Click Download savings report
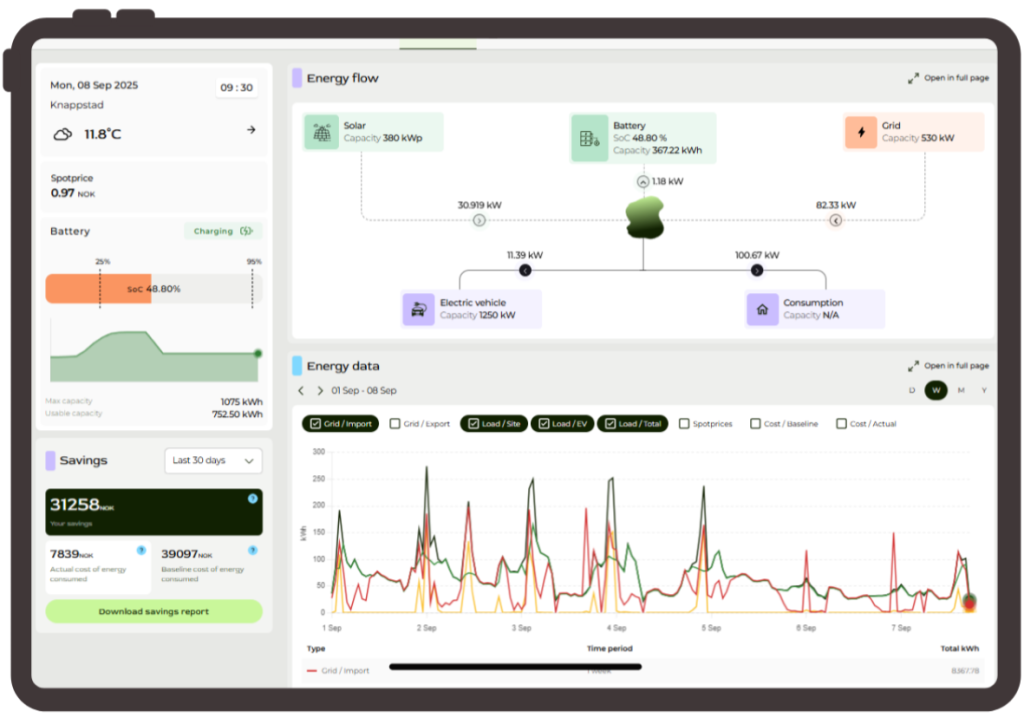1024x724 pixels. pos(154,611)
